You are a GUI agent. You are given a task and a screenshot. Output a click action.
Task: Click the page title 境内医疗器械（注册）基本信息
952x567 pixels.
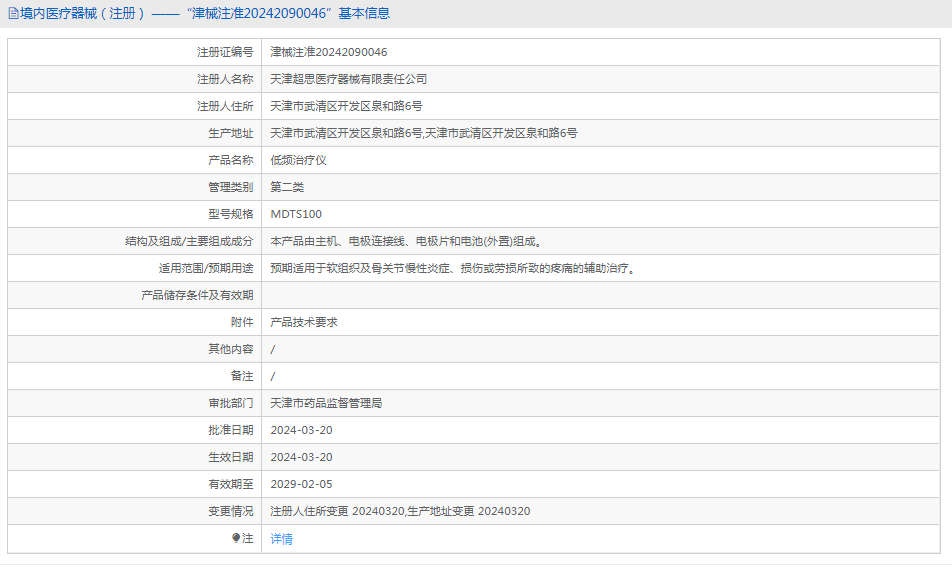(x=205, y=13)
